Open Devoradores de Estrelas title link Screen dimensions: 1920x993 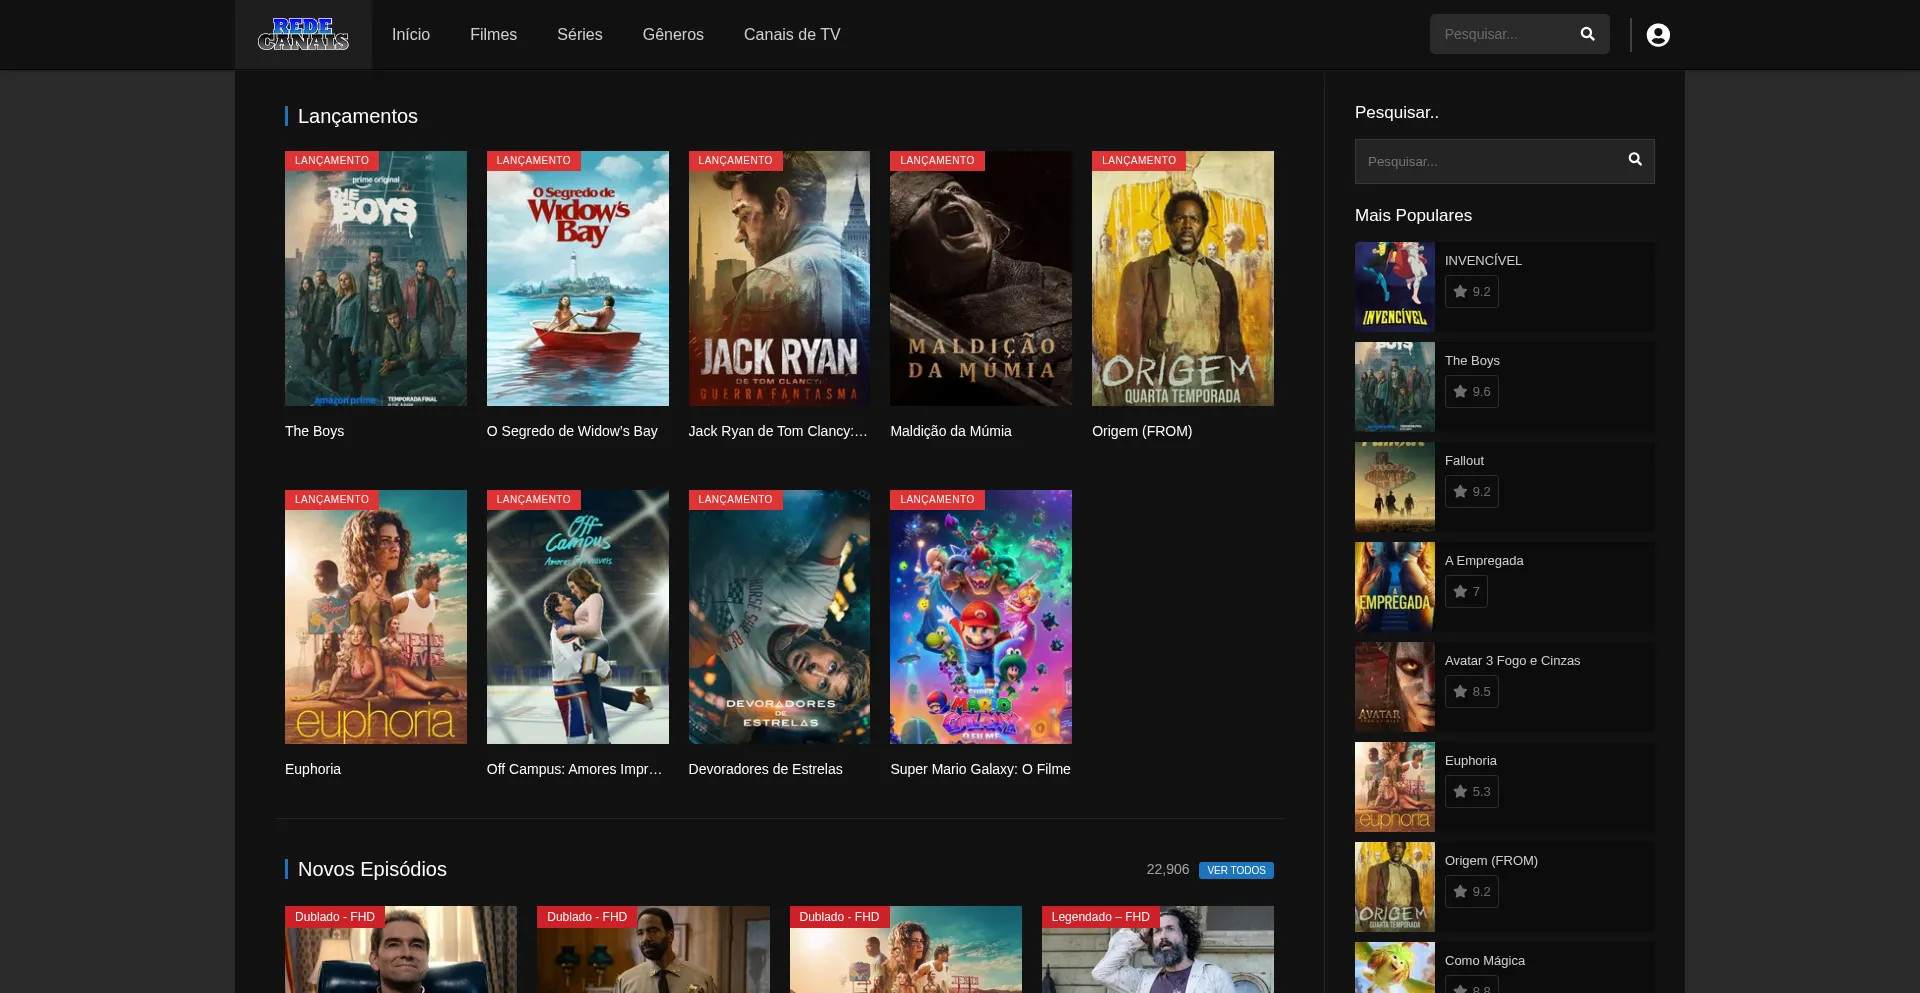(766, 769)
